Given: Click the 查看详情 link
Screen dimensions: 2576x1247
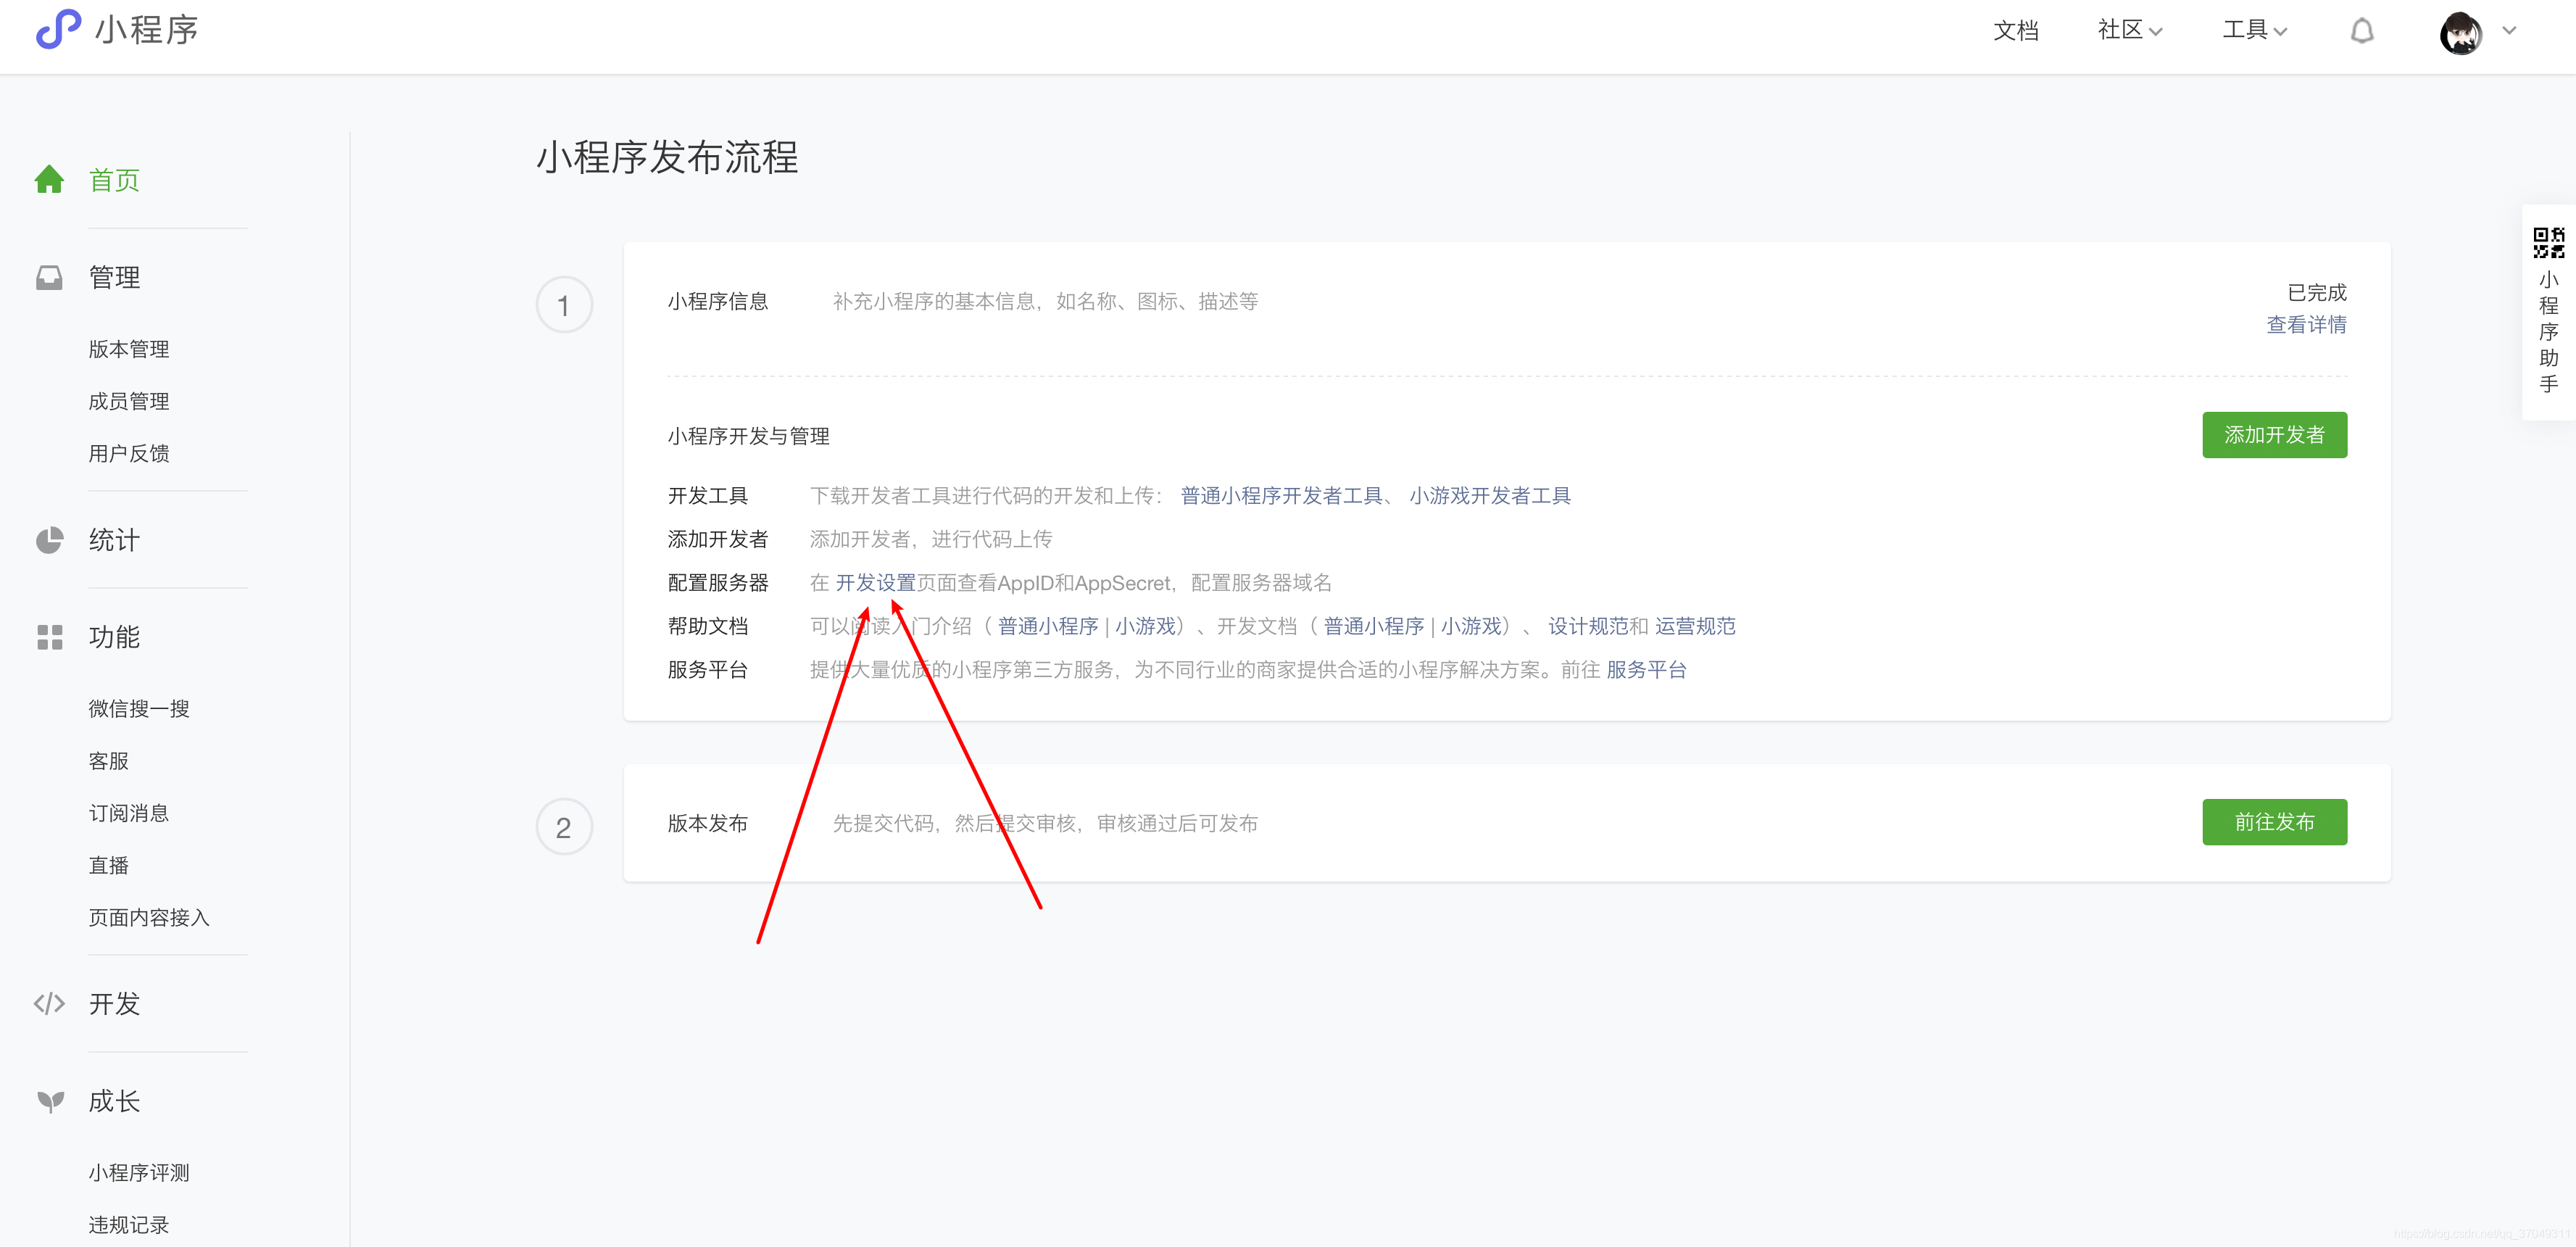Looking at the screenshot, I should [x=2306, y=324].
